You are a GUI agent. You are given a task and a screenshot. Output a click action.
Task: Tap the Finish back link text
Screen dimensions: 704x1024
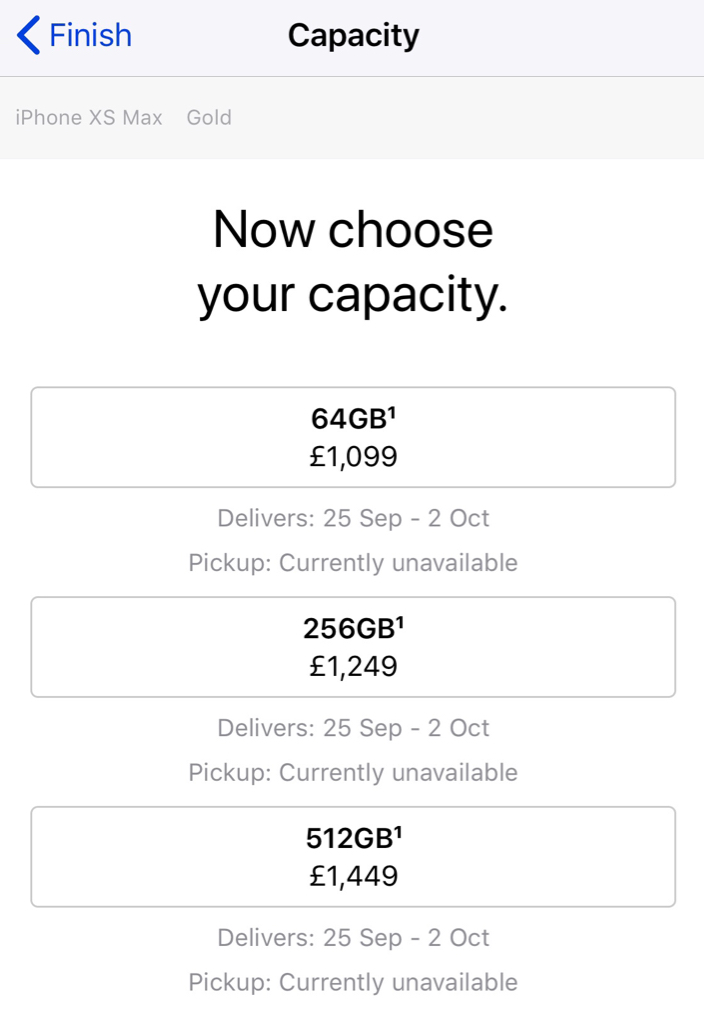[x=90, y=36]
